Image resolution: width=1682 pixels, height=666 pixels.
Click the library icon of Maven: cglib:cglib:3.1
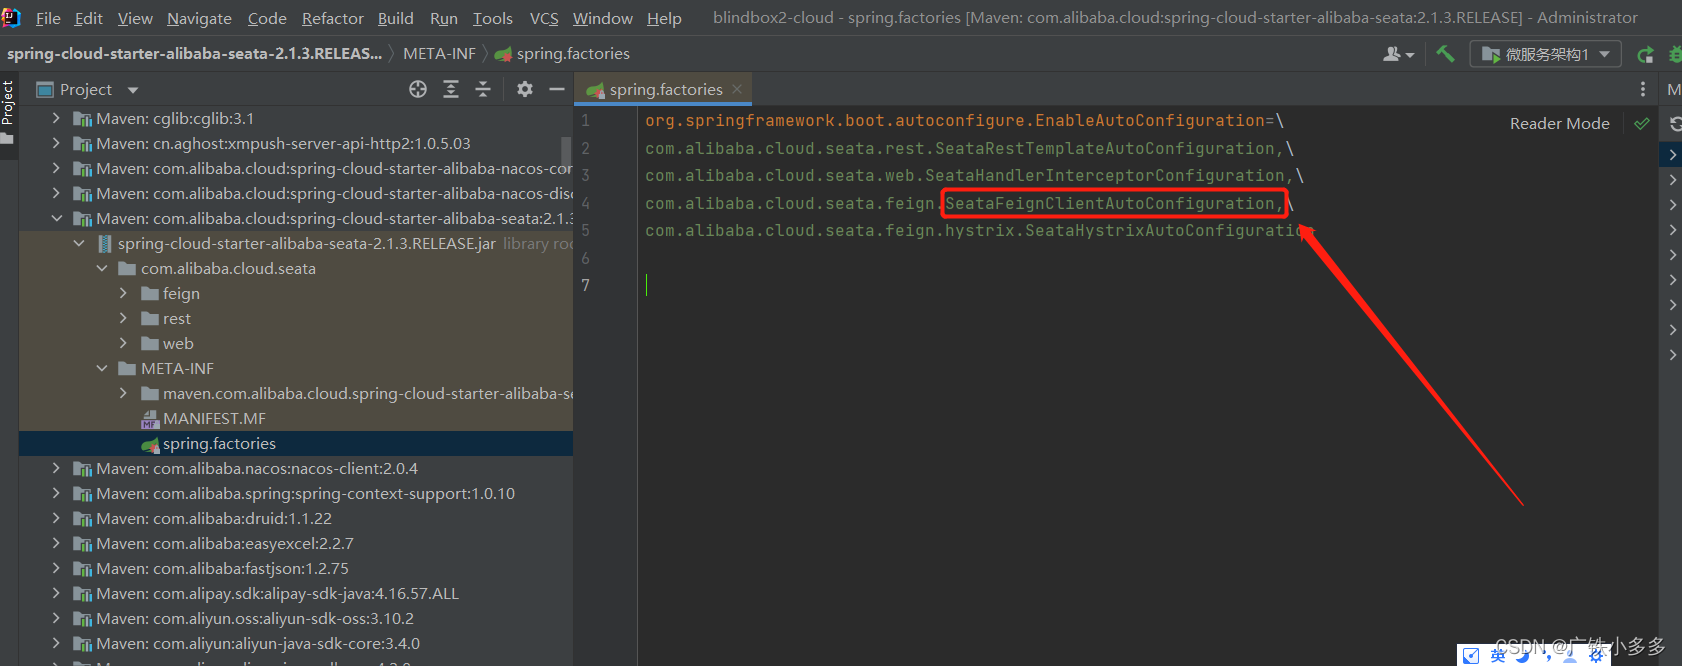[83, 119]
